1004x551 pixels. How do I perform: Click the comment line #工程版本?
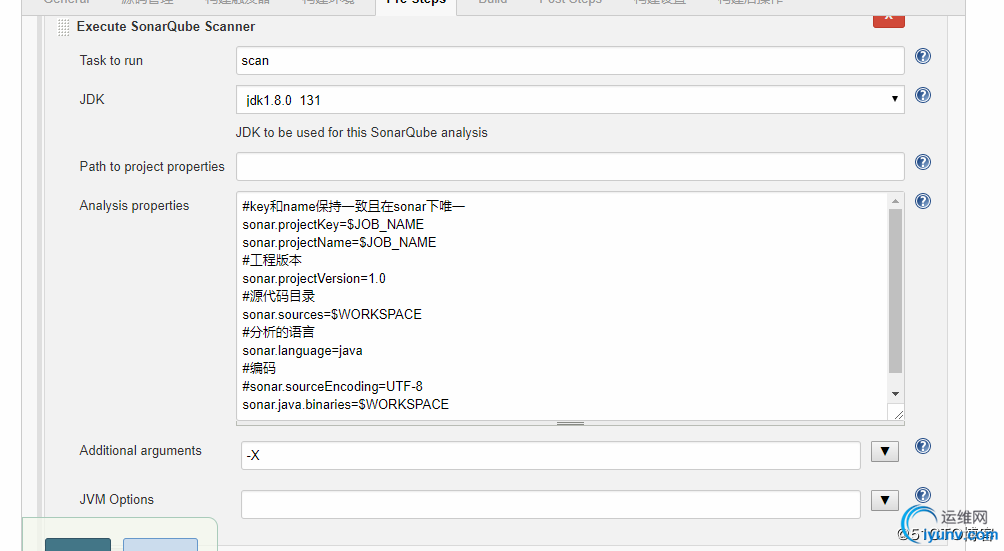click(x=272, y=260)
